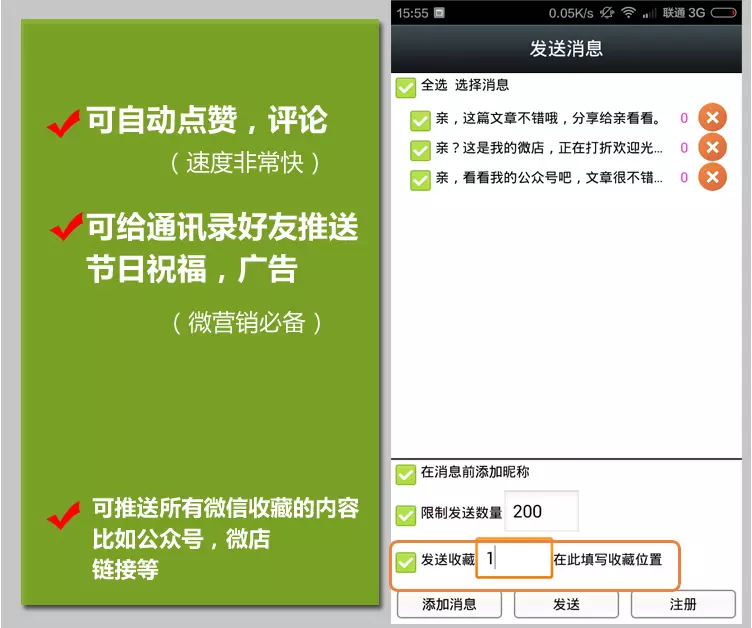
Task: Tap the muted ringer icon in status bar
Action: pos(607,13)
